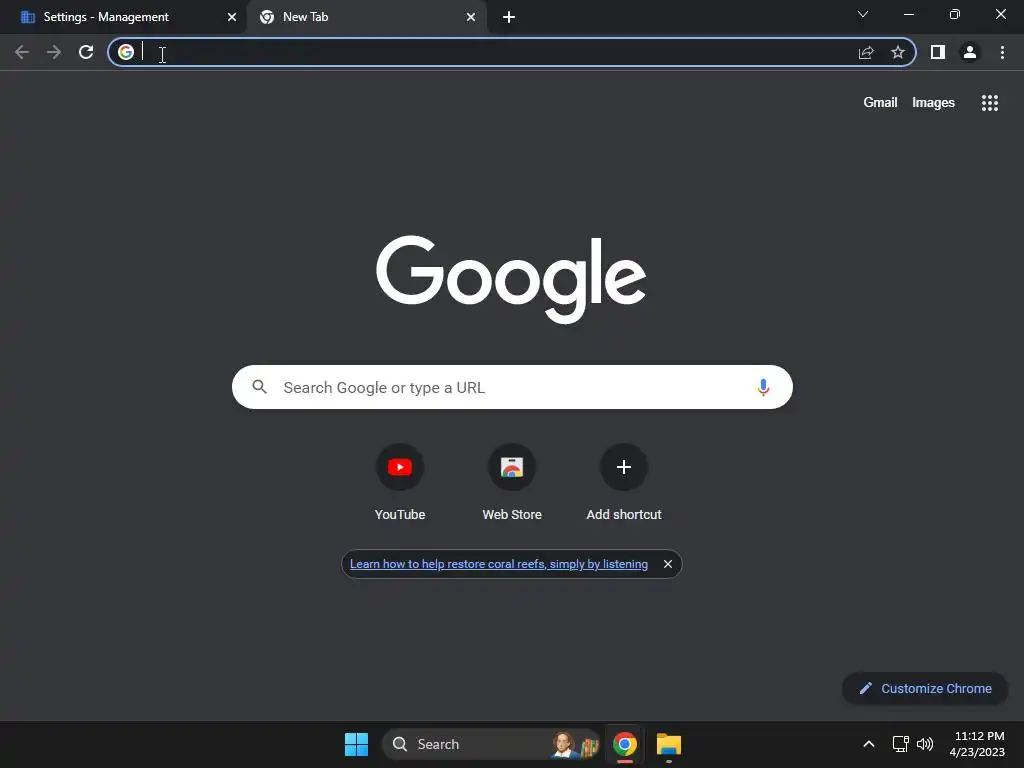Click the browser forward arrow
Screen dimensions: 1024x768
(x=54, y=52)
